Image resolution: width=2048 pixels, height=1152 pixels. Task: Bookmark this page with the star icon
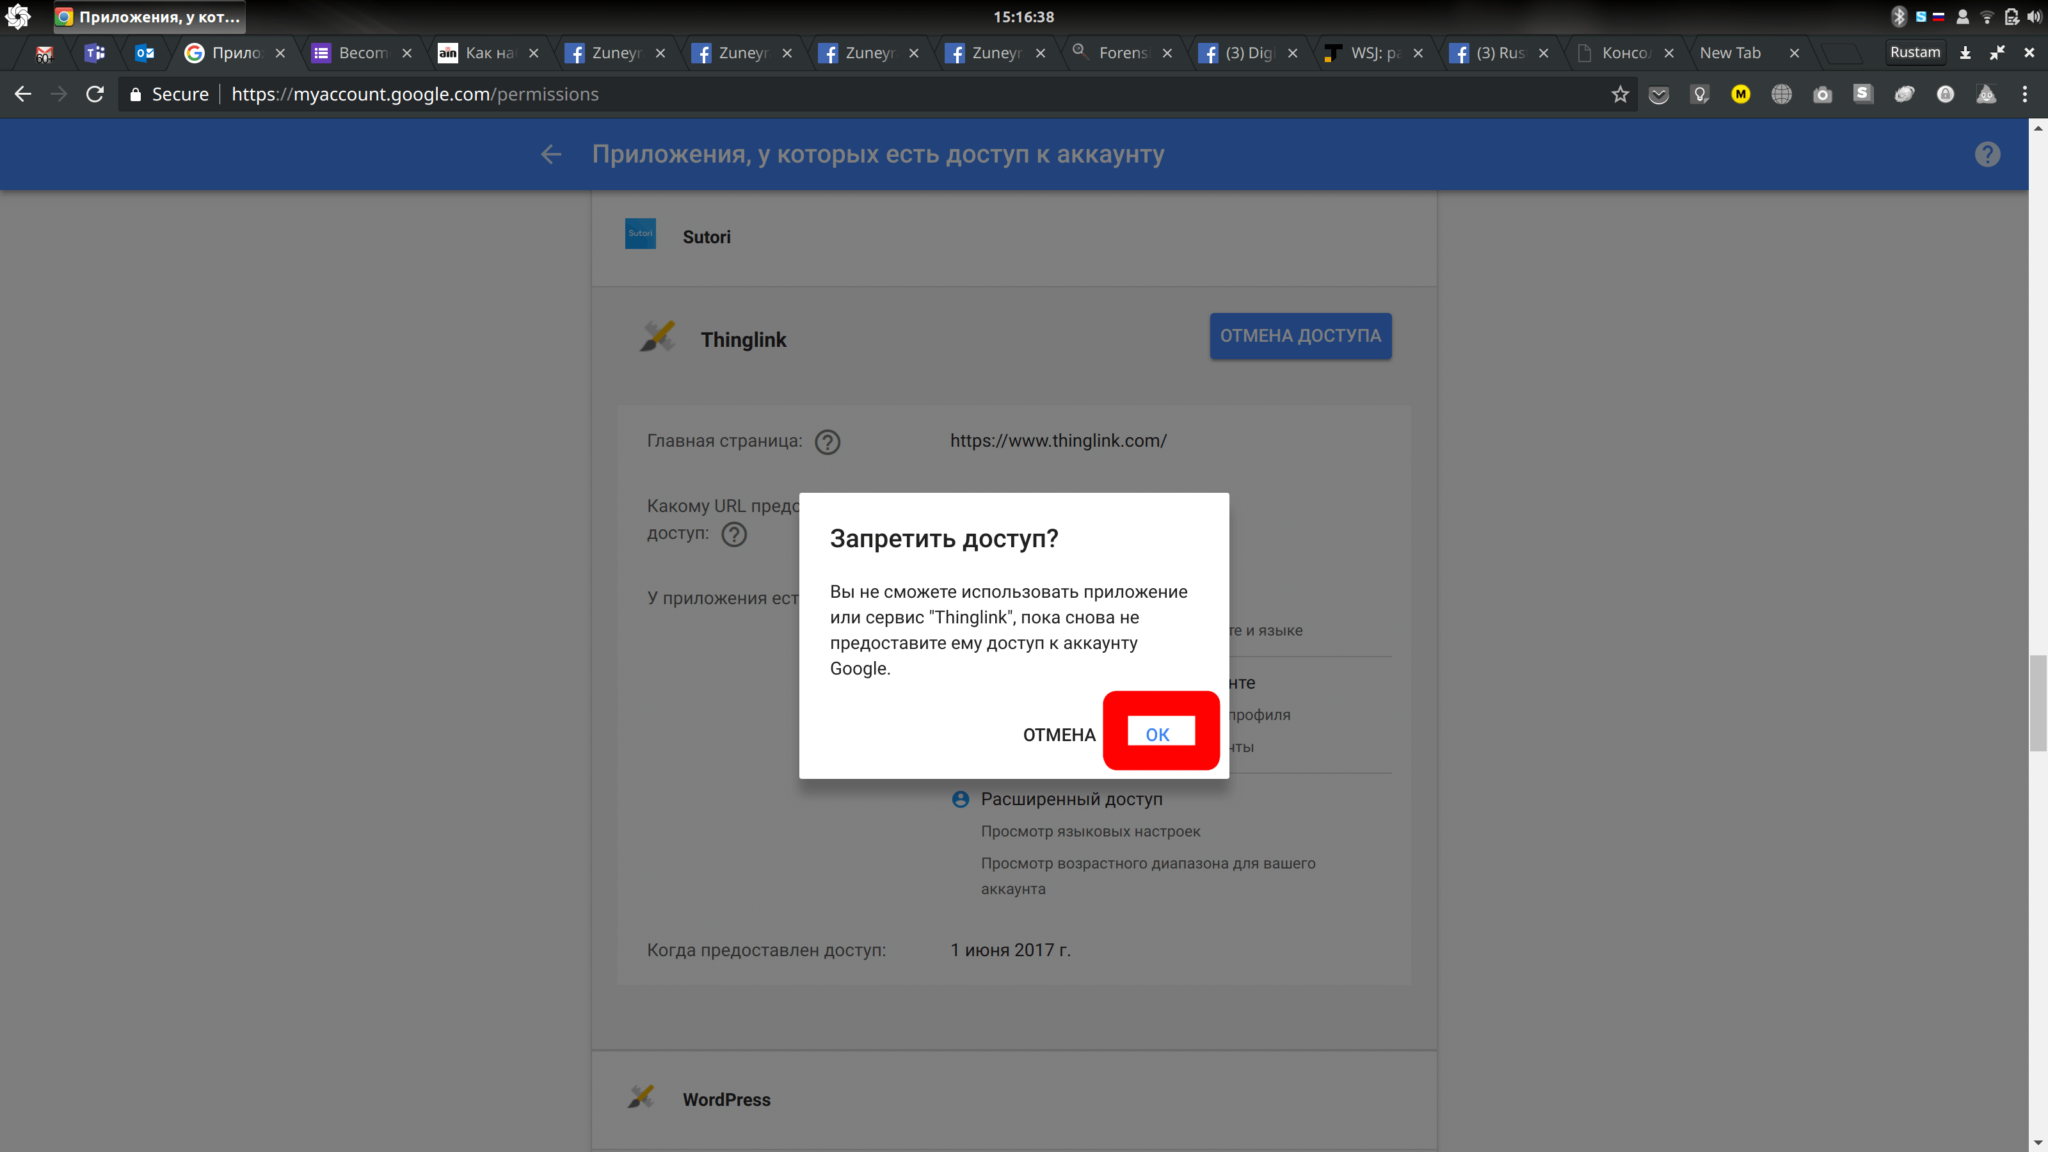1620,94
